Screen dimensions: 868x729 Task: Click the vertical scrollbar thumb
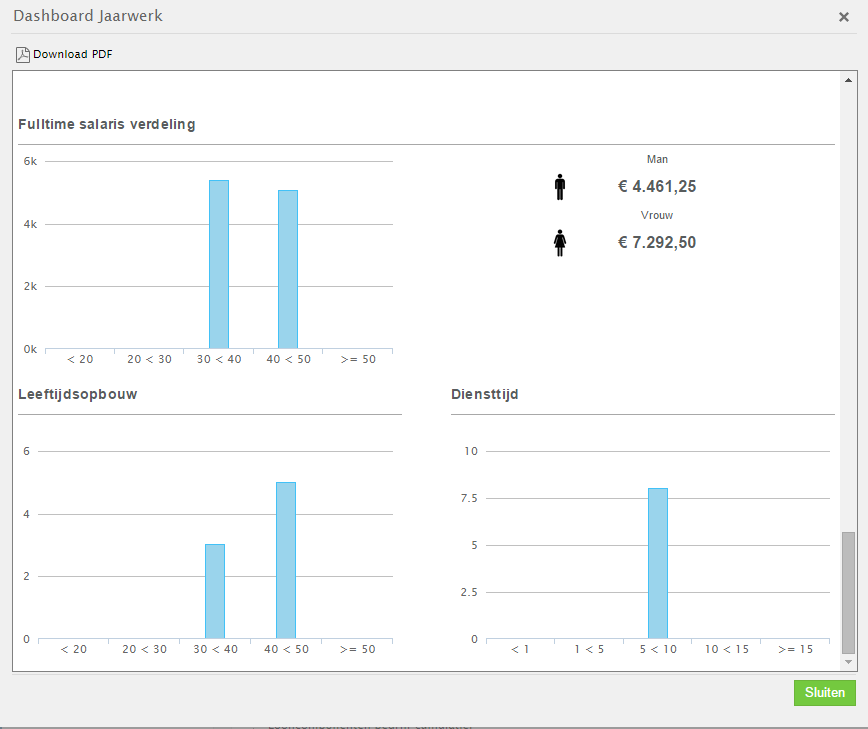pyautogui.click(x=848, y=593)
